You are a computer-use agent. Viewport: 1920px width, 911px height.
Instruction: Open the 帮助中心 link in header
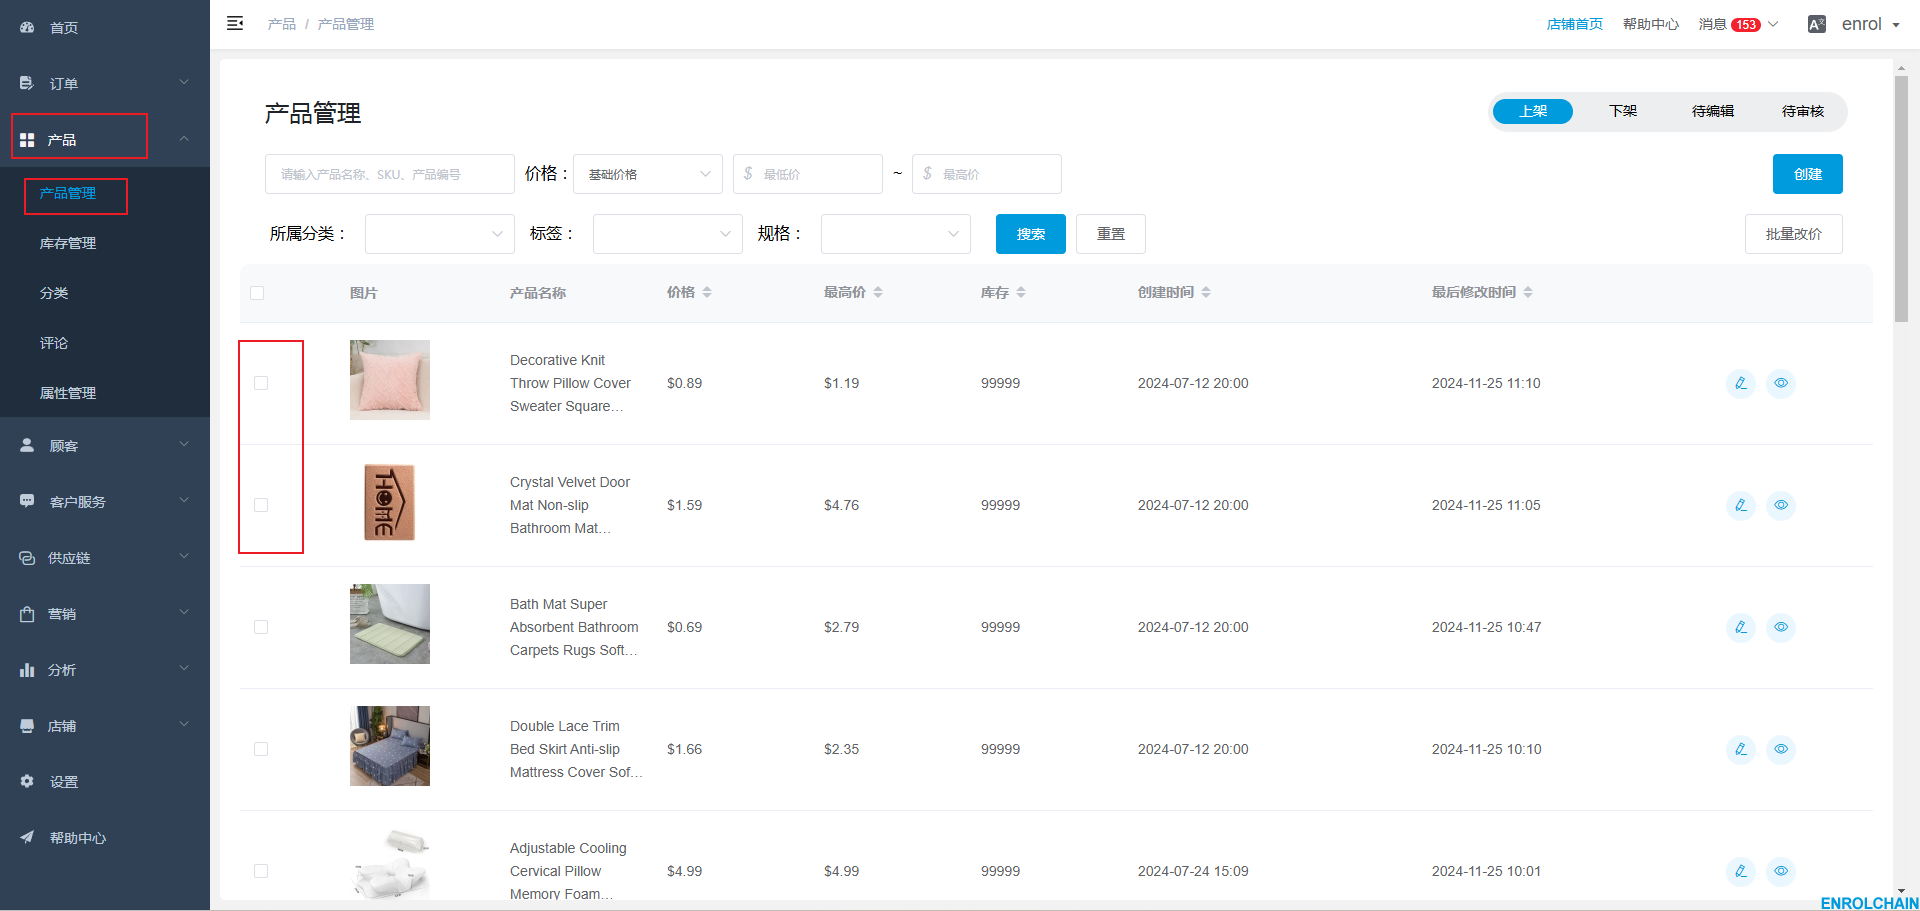click(x=1651, y=24)
